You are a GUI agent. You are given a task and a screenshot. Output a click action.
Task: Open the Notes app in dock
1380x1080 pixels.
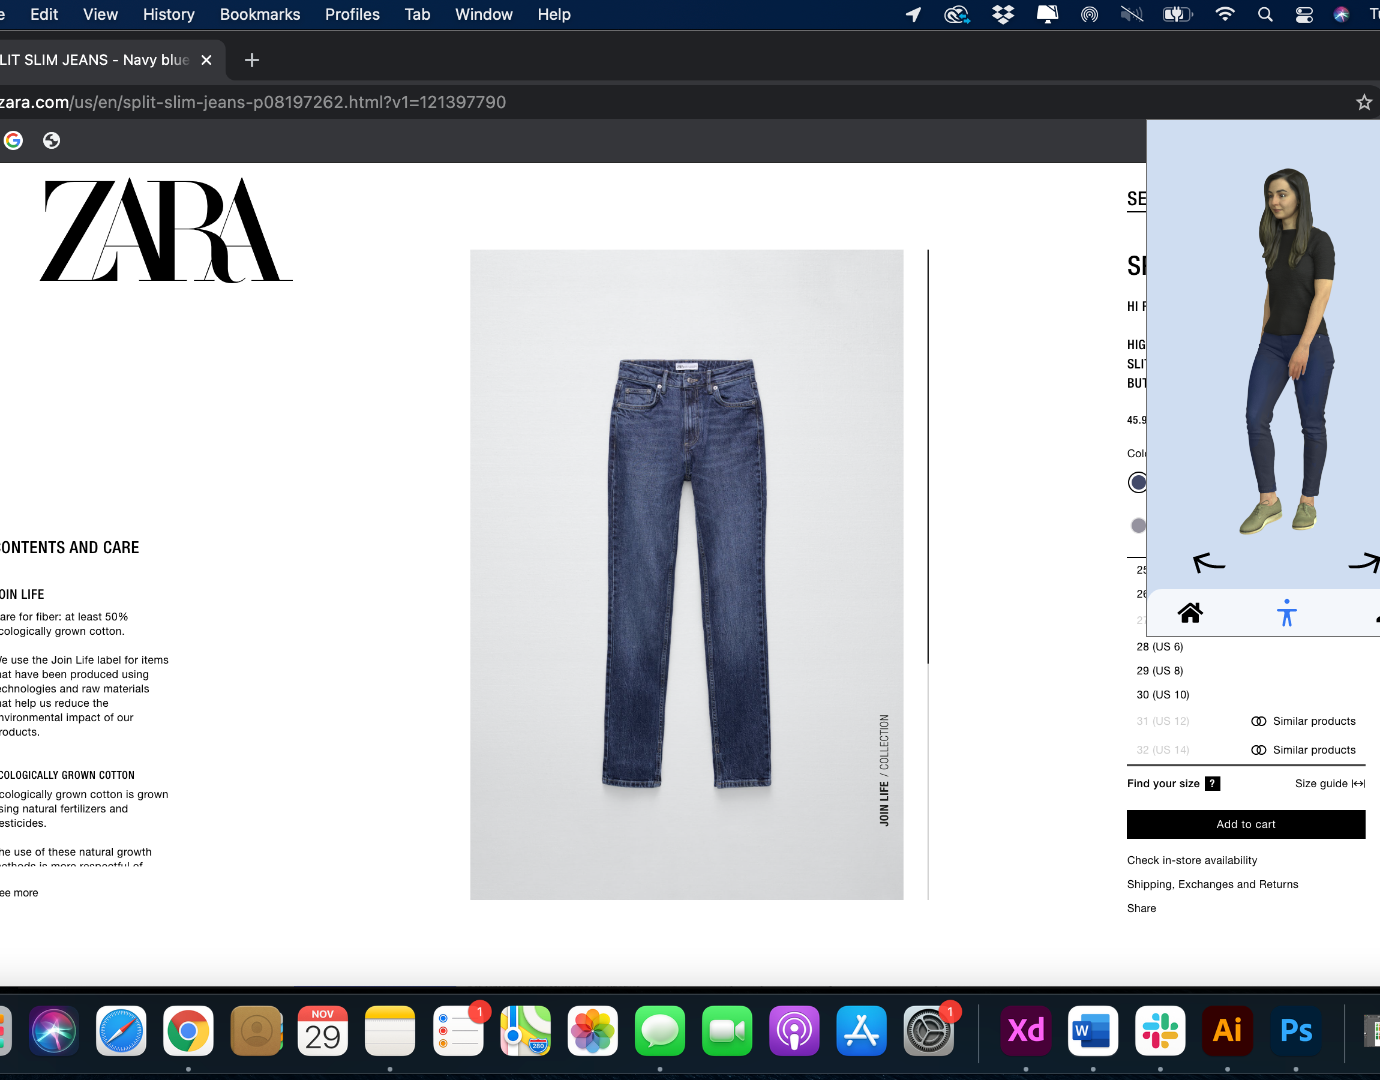(390, 1031)
